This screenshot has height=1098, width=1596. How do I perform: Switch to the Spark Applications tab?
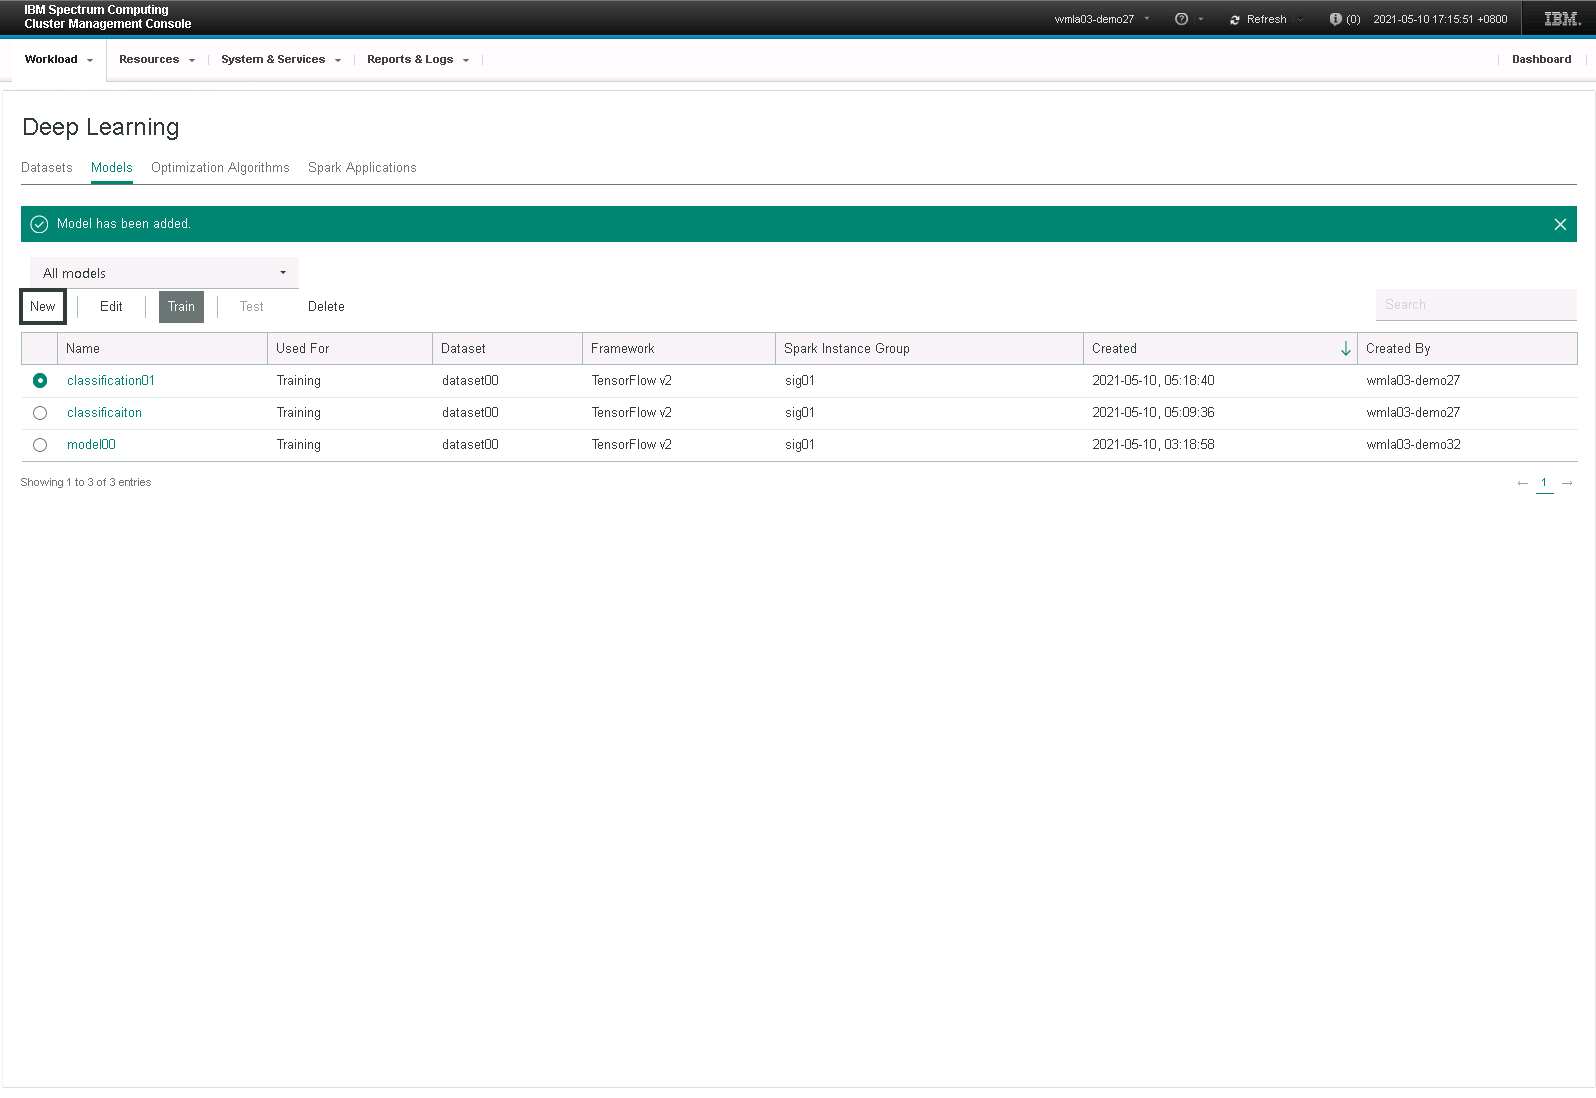pyautogui.click(x=362, y=167)
